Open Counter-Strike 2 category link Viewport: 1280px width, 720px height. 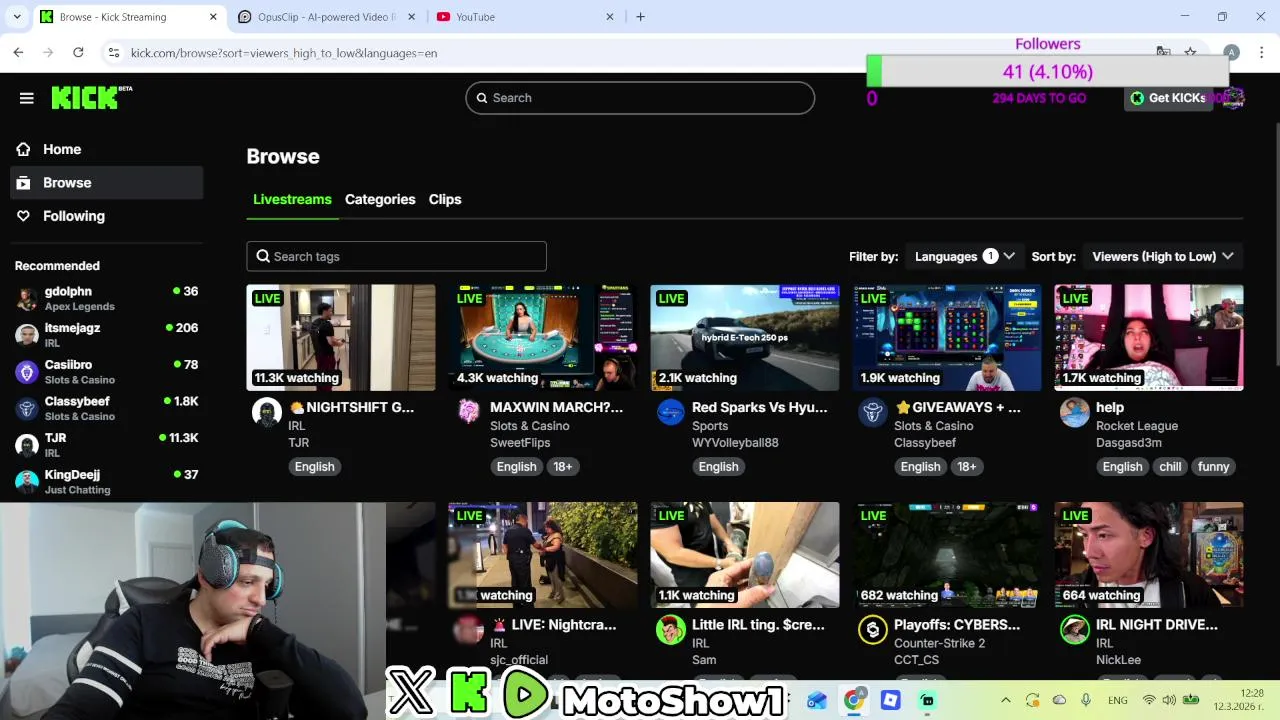pos(940,643)
